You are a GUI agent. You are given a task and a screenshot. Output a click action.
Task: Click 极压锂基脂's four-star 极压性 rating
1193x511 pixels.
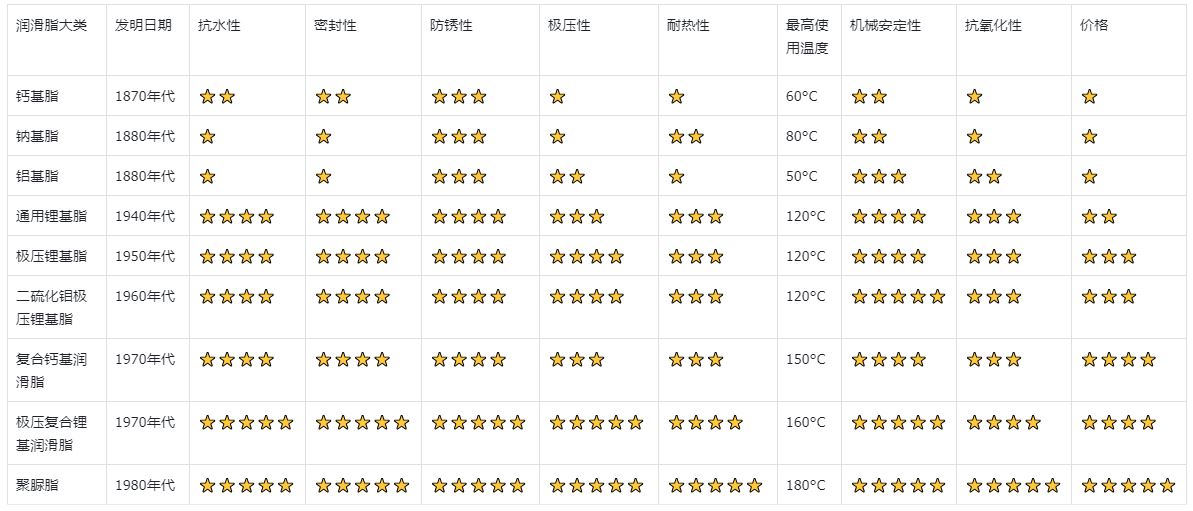(x=587, y=256)
